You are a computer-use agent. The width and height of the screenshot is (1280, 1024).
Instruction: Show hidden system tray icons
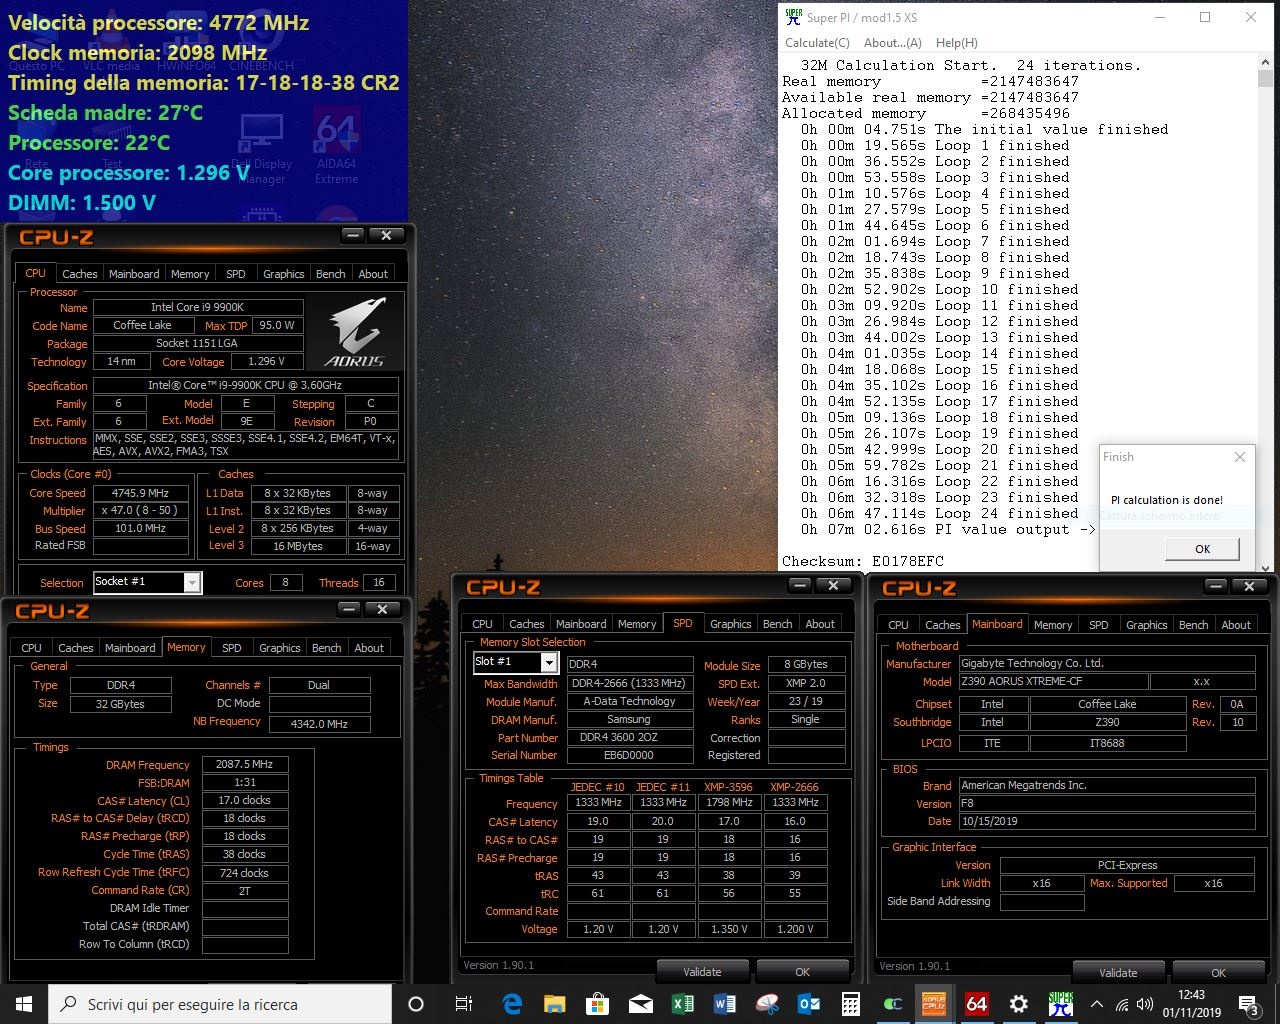click(1097, 1004)
